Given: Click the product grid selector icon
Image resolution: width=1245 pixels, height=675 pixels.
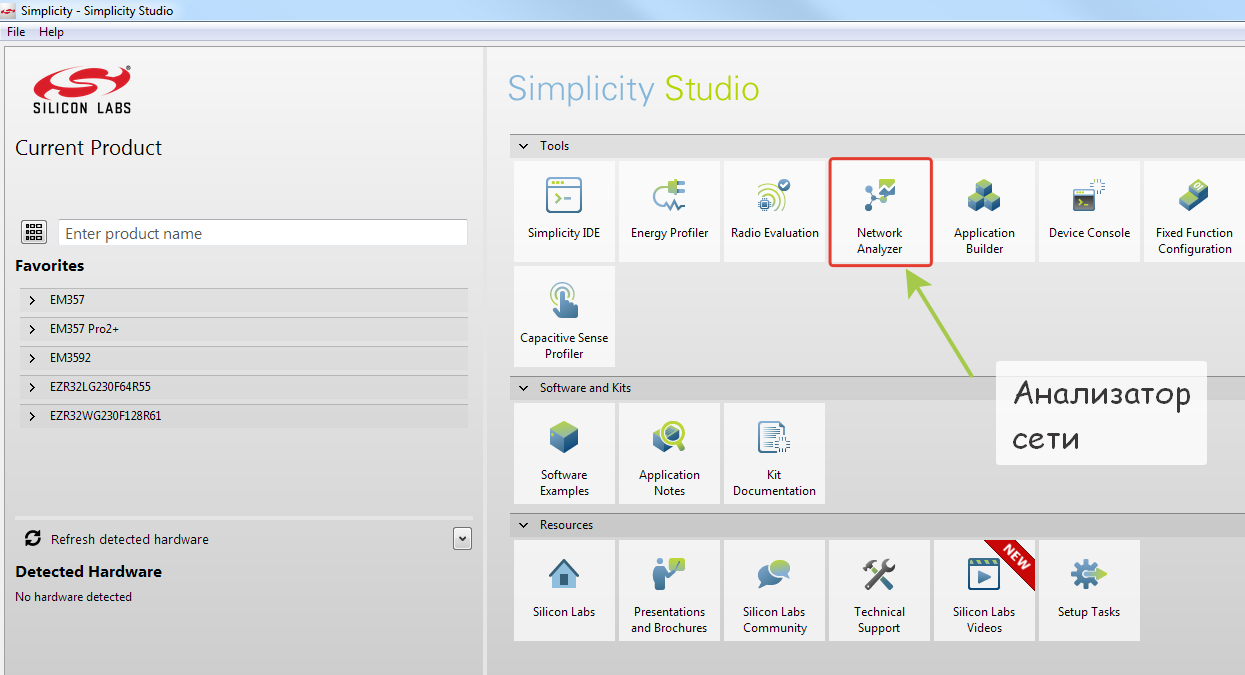Looking at the screenshot, I should click(34, 233).
